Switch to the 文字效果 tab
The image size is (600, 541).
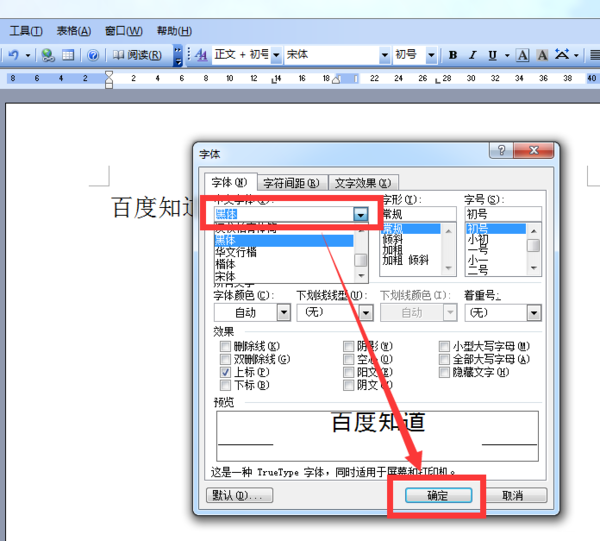363,183
